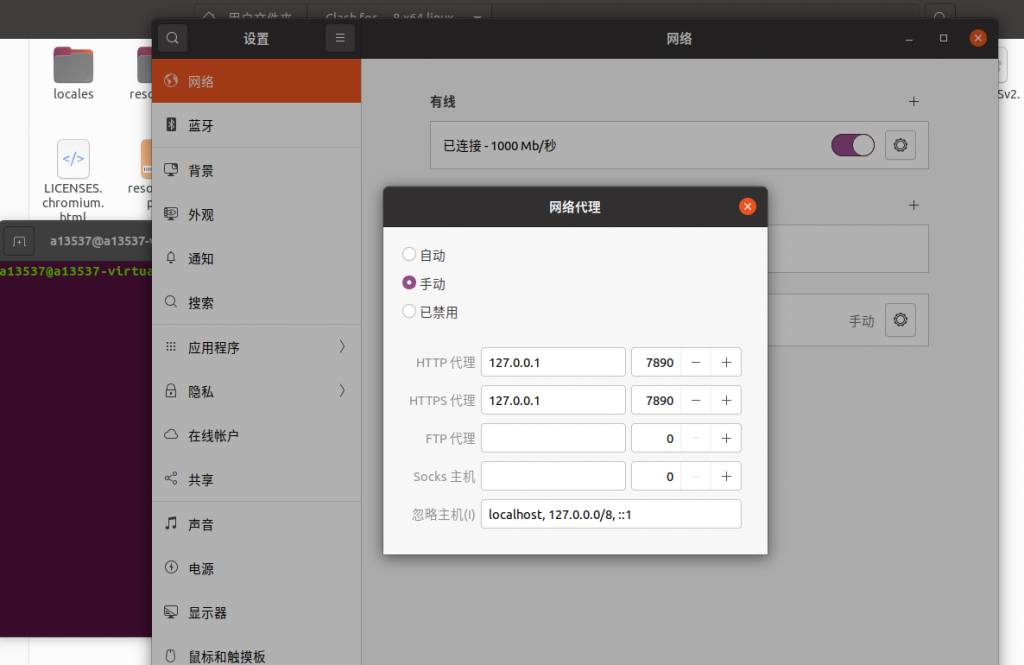Select the 已禁用 proxy radio button
Screen dimensions: 1024x665
coord(409,311)
